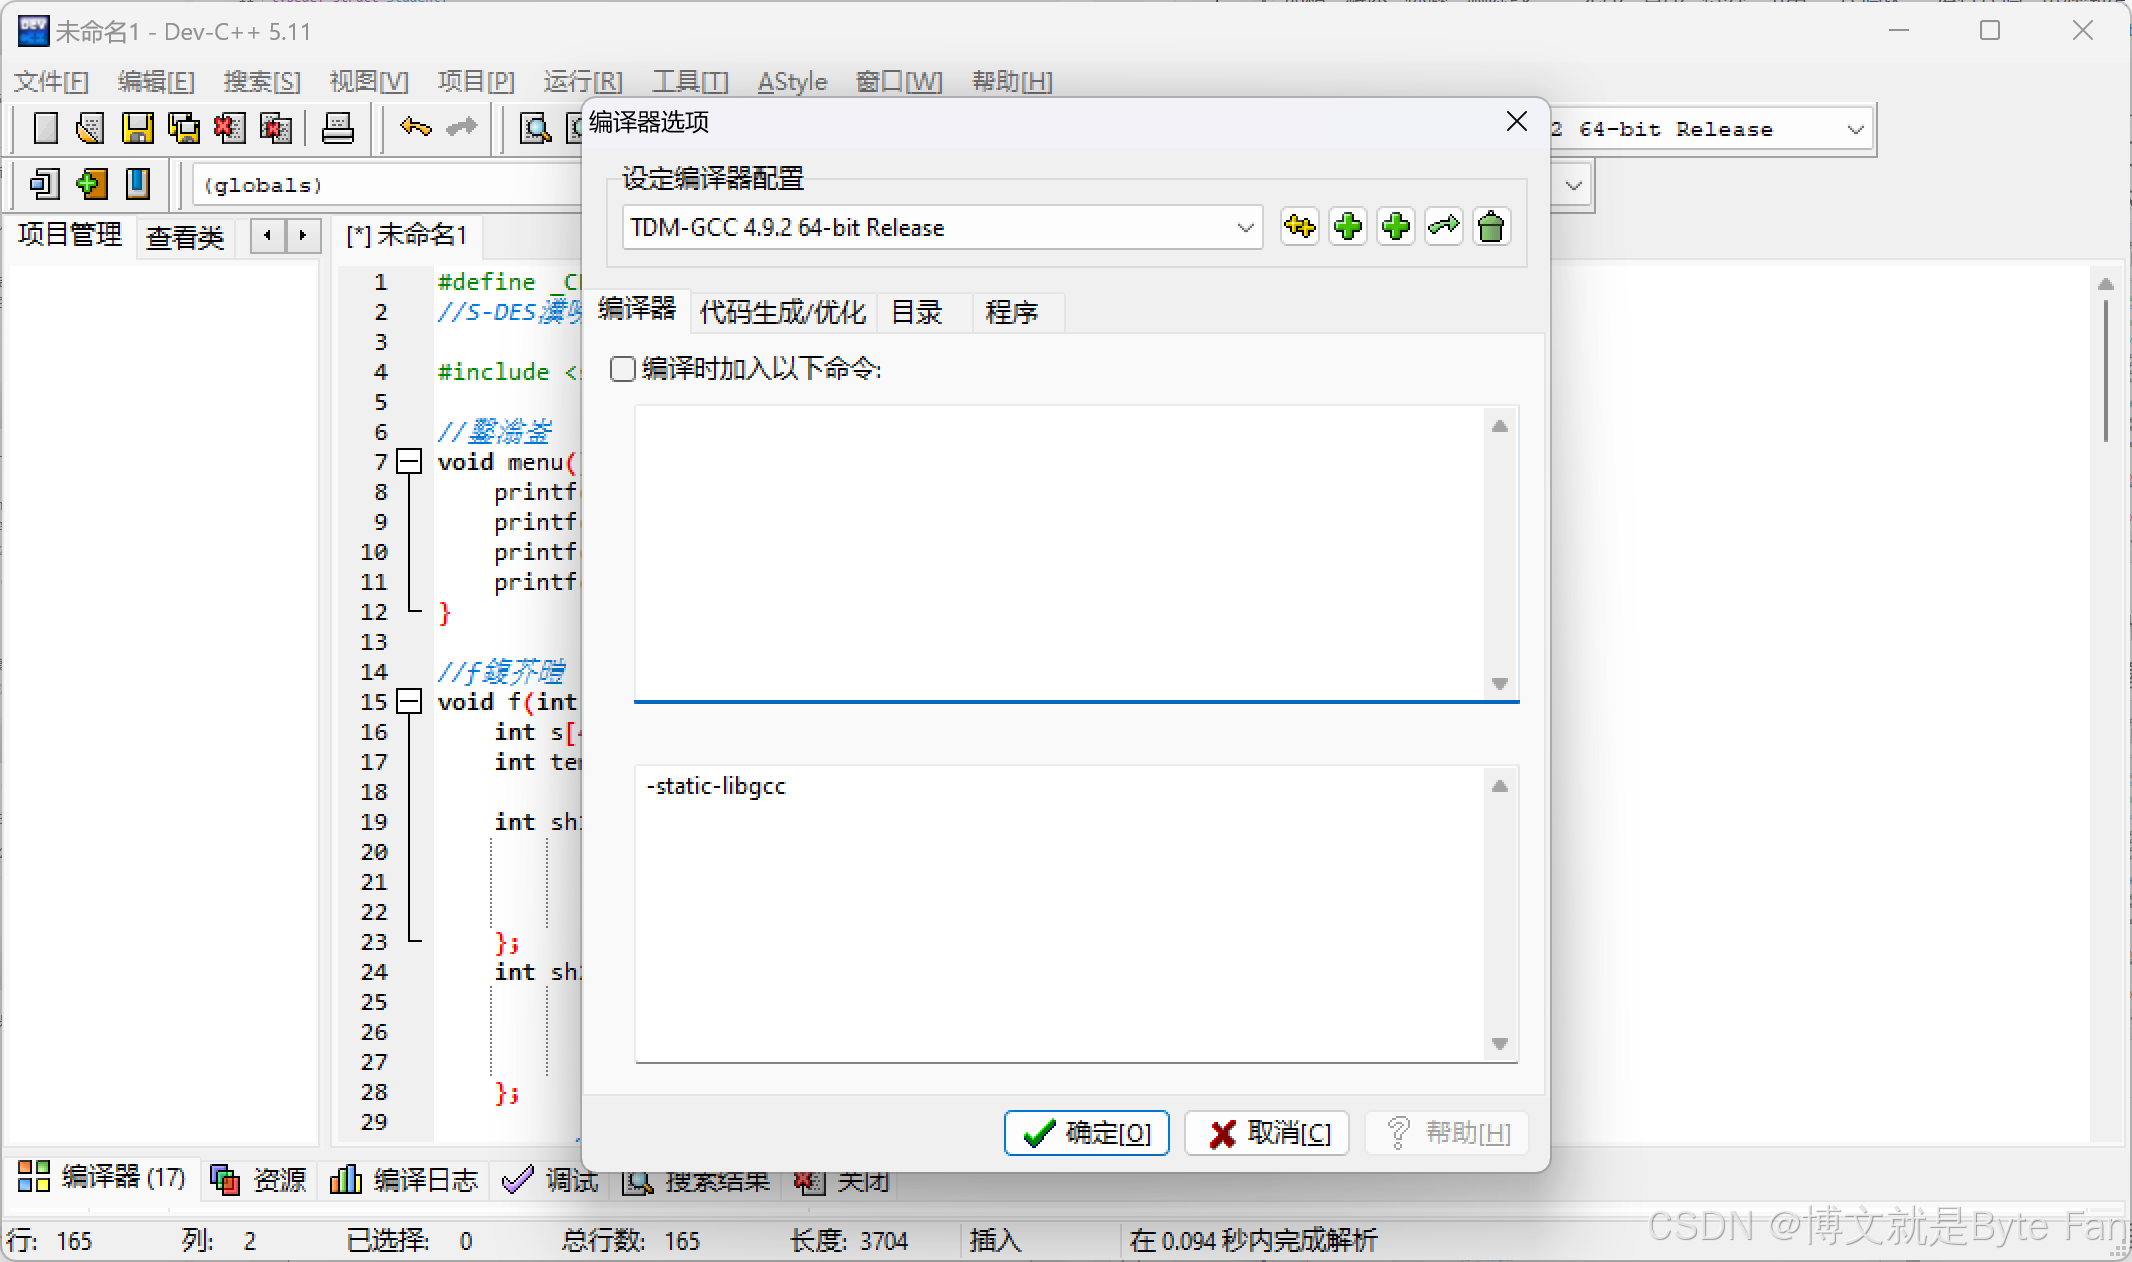Click the orange undo arrow icon
Viewport: 2132px width, 1262px height.
[415, 127]
